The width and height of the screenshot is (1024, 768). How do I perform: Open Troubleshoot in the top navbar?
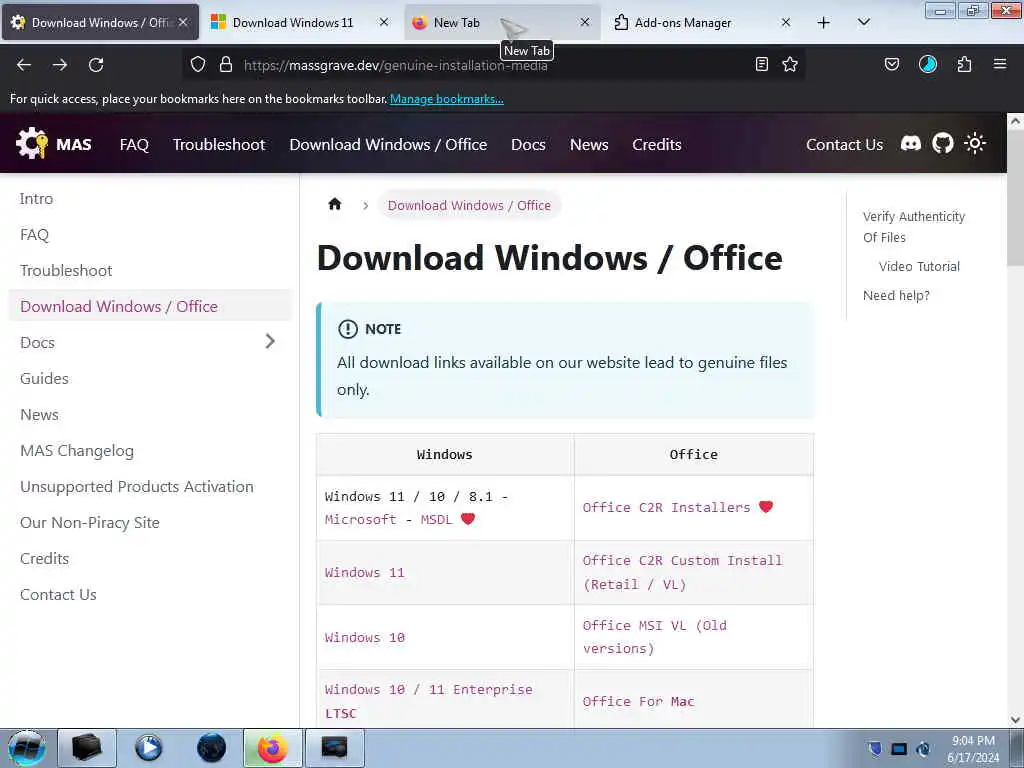pos(219,144)
